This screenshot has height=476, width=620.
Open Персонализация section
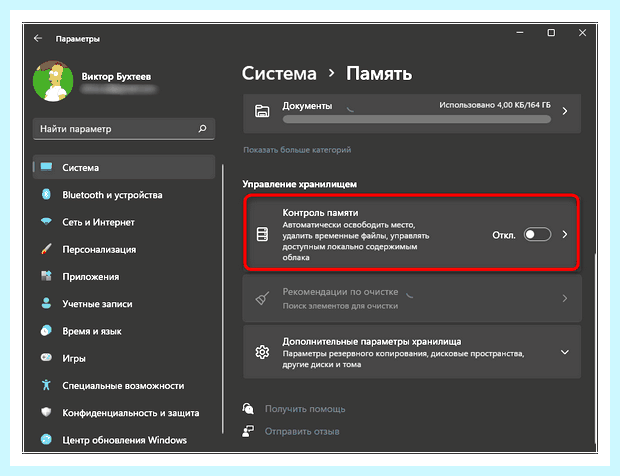click(x=124, y=249)
